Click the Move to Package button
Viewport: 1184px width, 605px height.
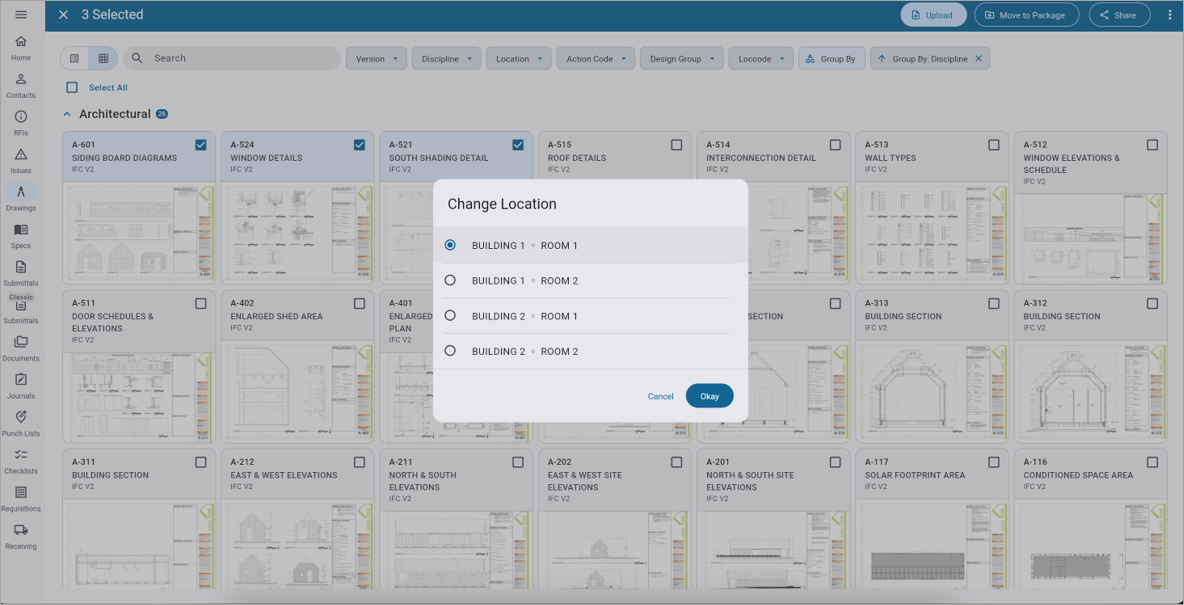tap(1026, 15)
